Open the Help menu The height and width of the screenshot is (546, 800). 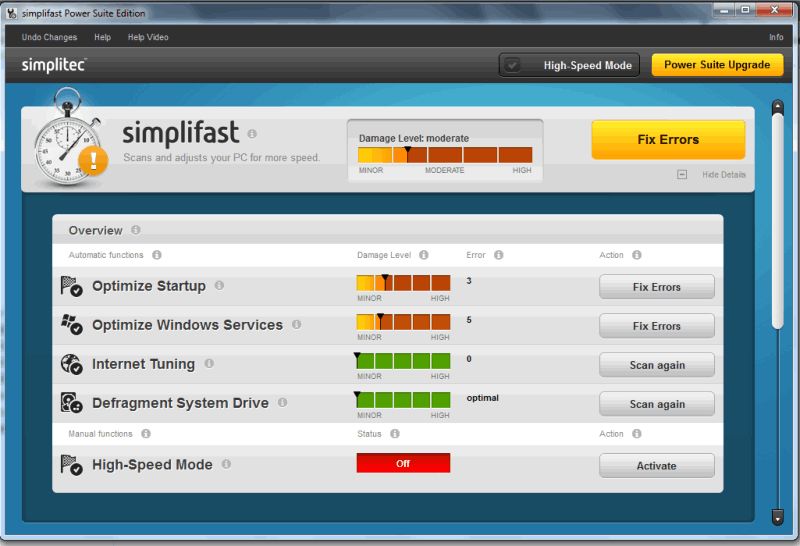coord(103,37)
